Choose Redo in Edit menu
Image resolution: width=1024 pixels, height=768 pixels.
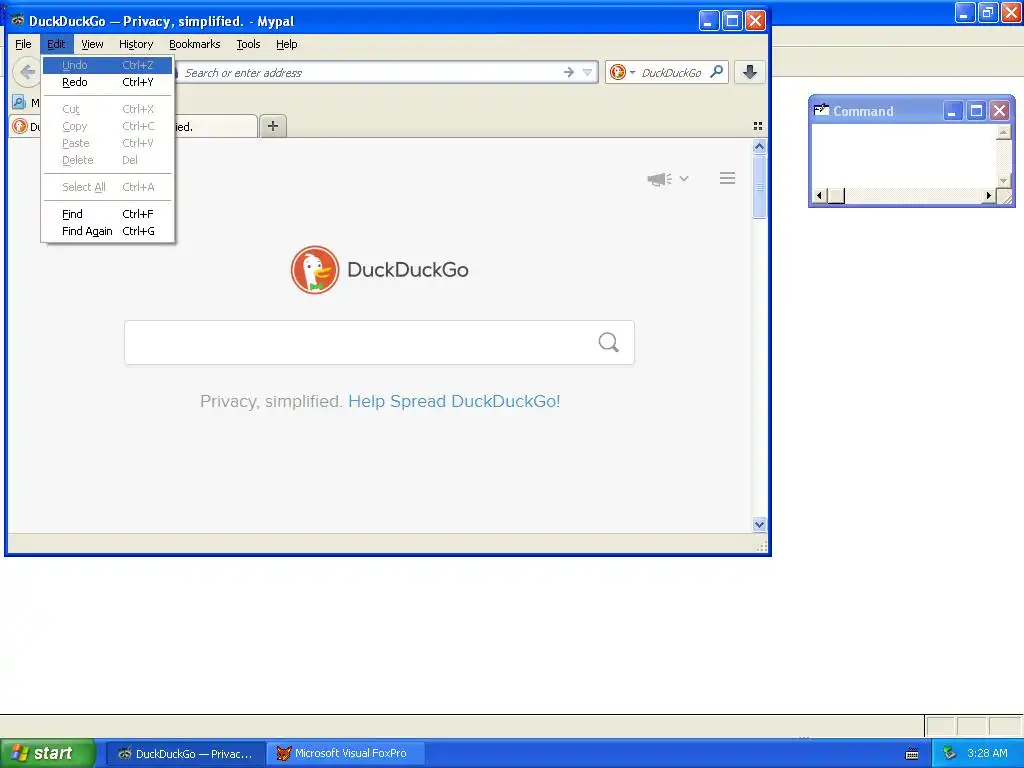click(108, 82)
